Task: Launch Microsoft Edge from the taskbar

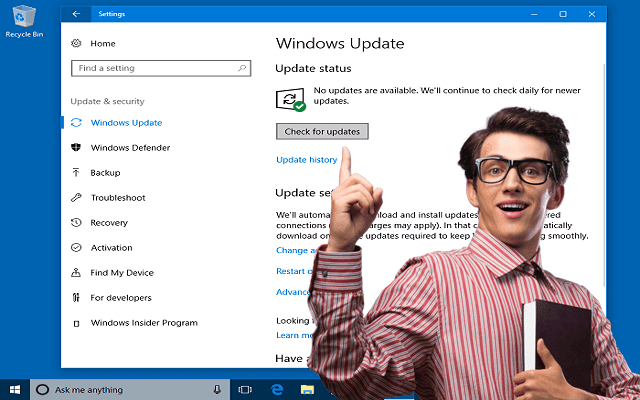Action: click(x=277, y=390)
